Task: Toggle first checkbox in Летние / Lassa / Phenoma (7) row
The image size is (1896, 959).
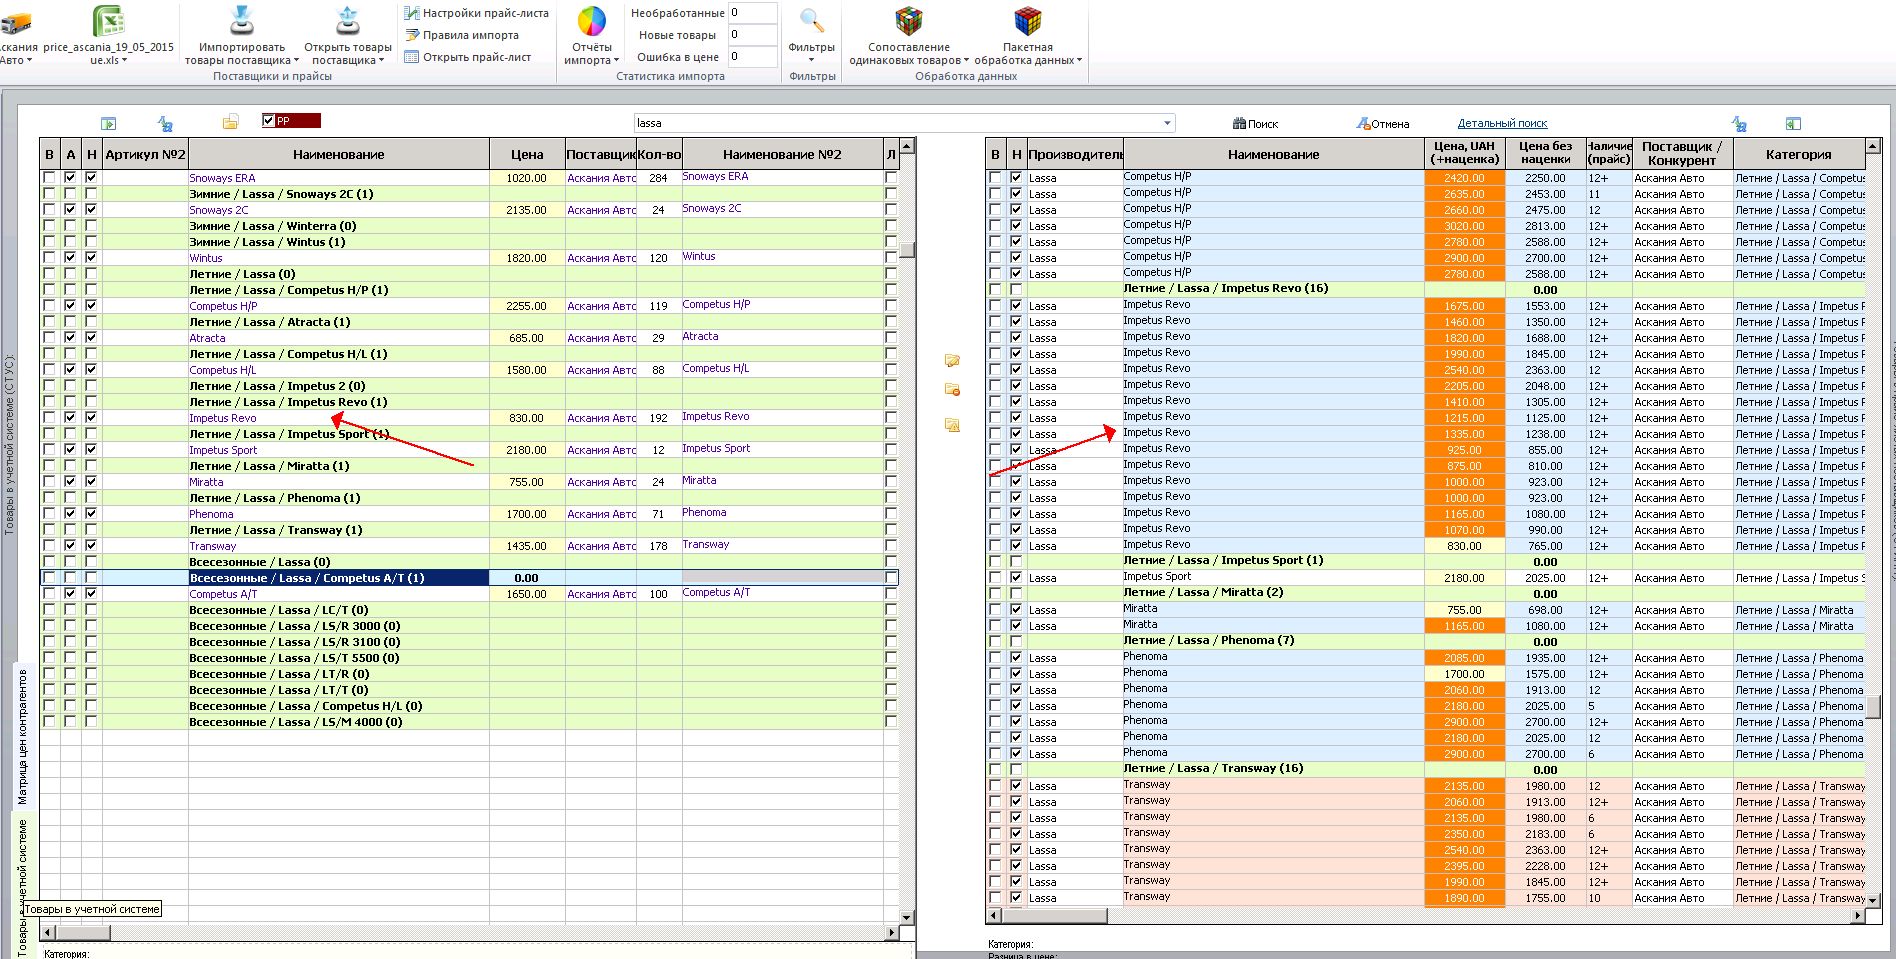Action: tap(995, 641)
